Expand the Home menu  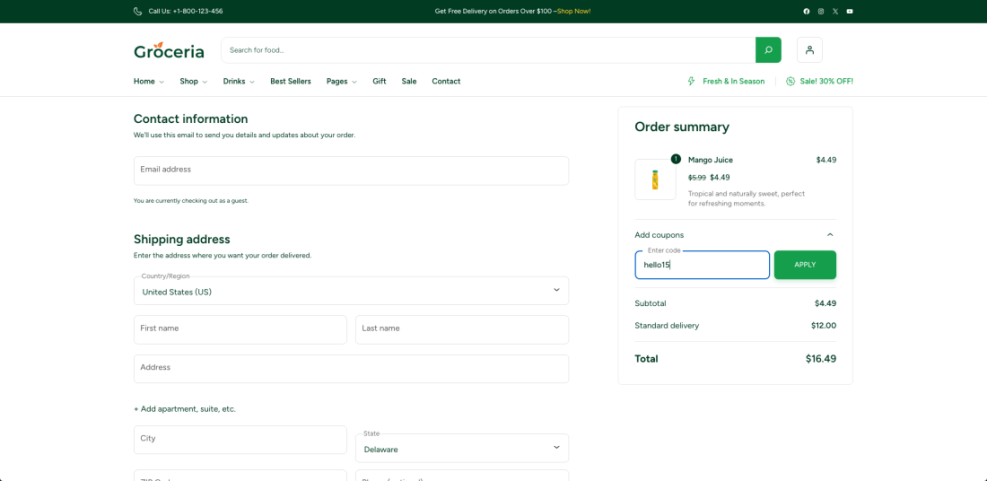point(149,81)
